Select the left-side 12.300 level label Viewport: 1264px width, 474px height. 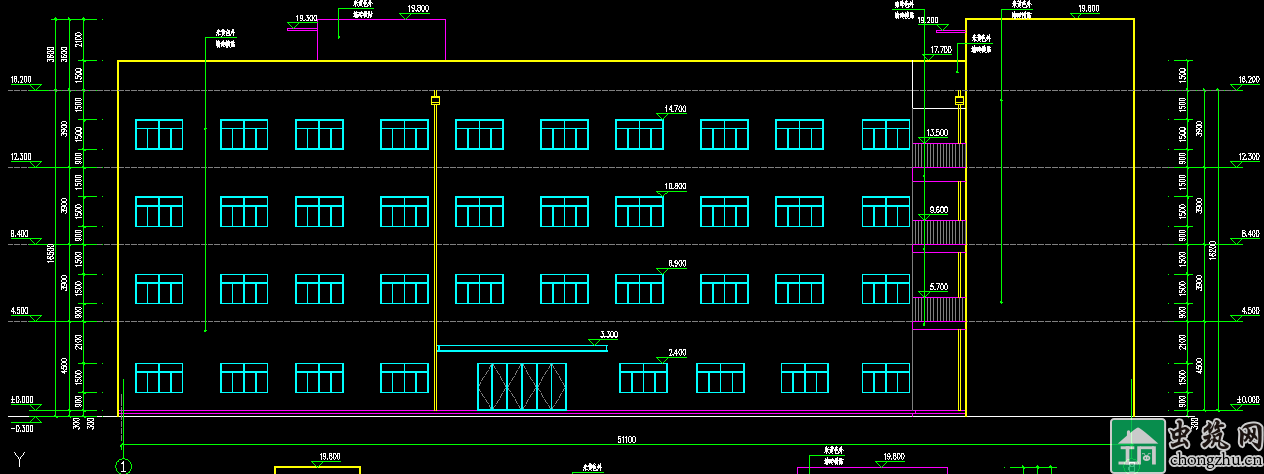tap(21, 157)
